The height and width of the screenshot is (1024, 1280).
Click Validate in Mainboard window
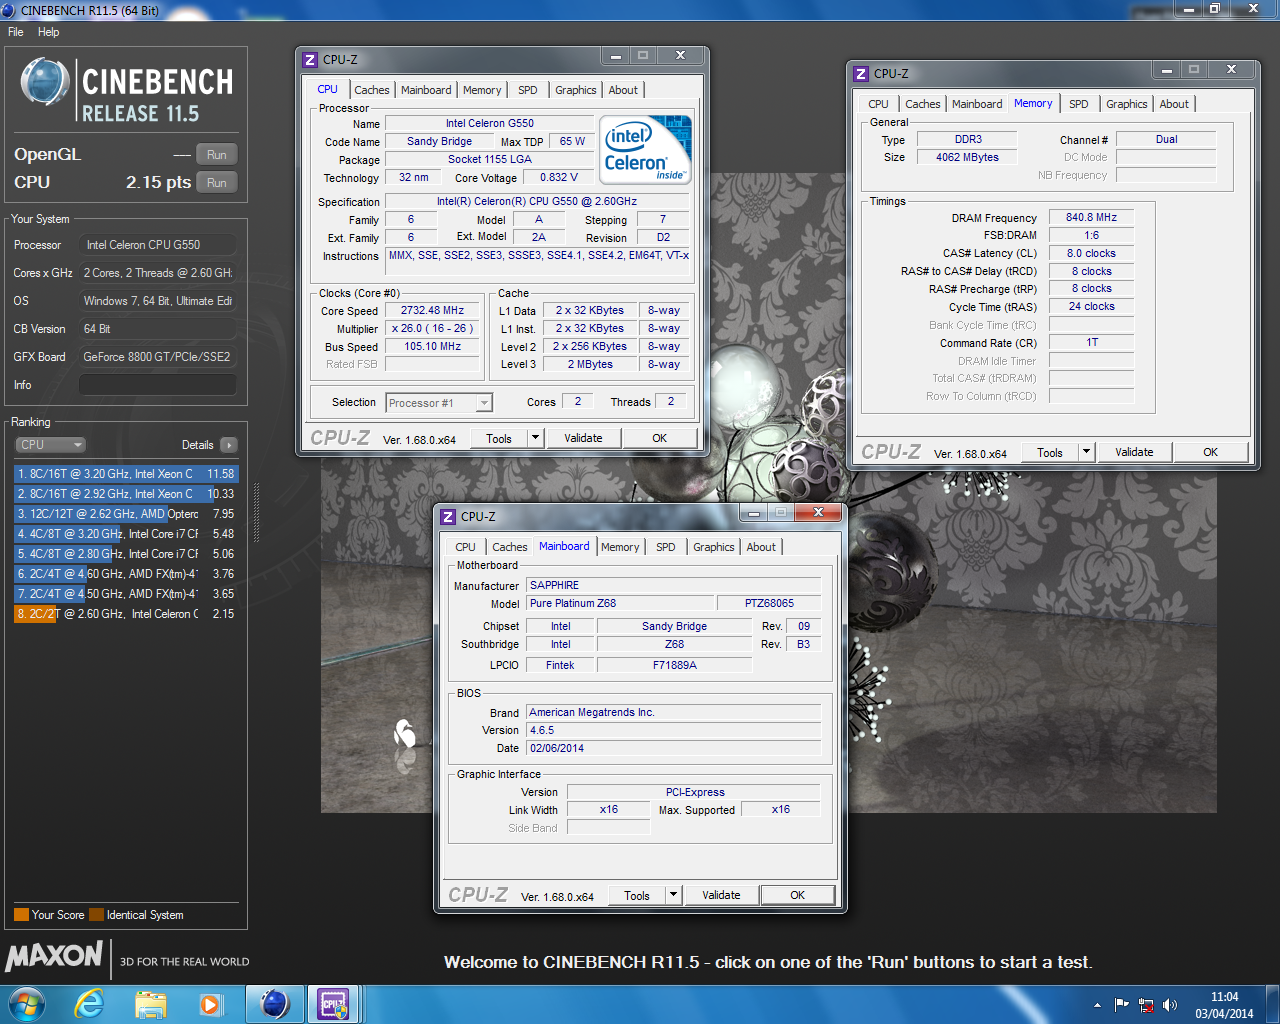[721, 895]
